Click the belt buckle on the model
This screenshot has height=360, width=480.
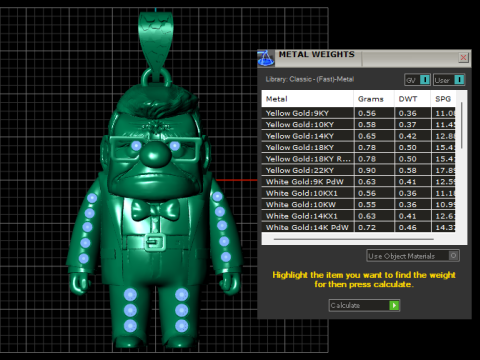pos(155,242)
